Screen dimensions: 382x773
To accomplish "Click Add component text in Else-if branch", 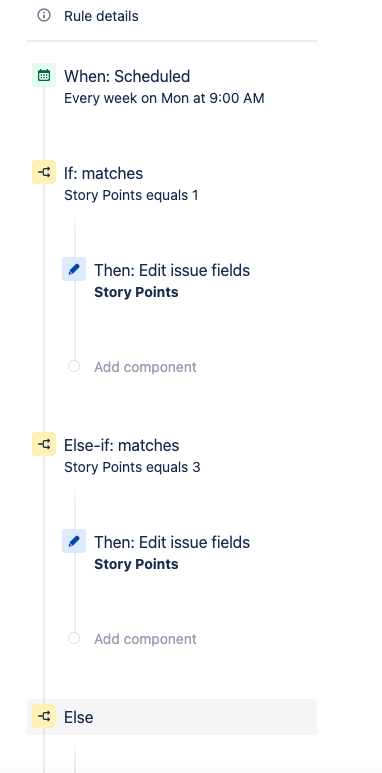I will tap(145, 639).
